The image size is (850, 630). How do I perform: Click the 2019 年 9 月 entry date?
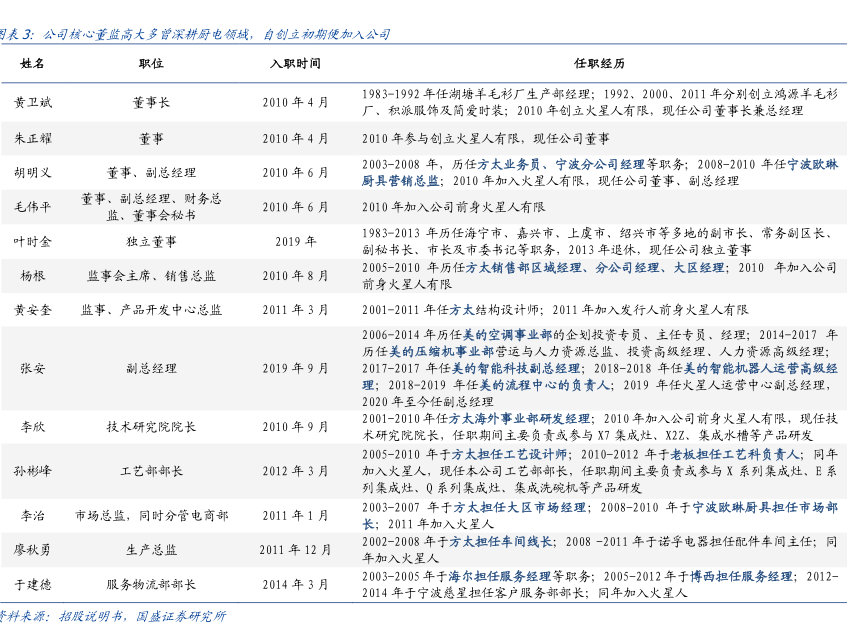(295, 368)
